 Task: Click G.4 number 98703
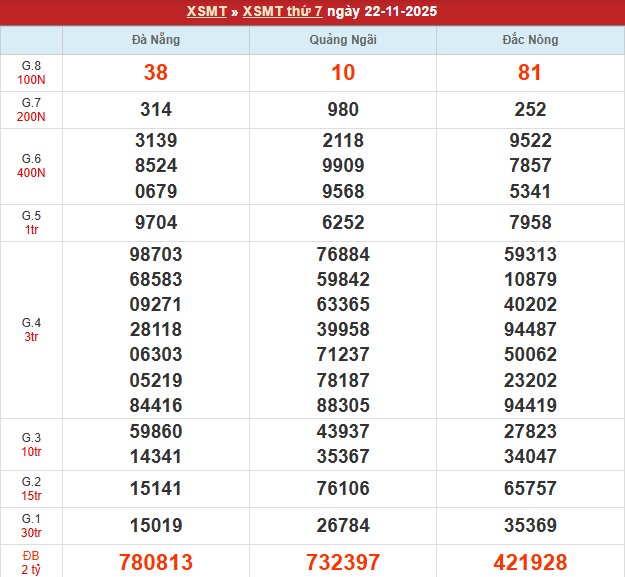(156, 254)
